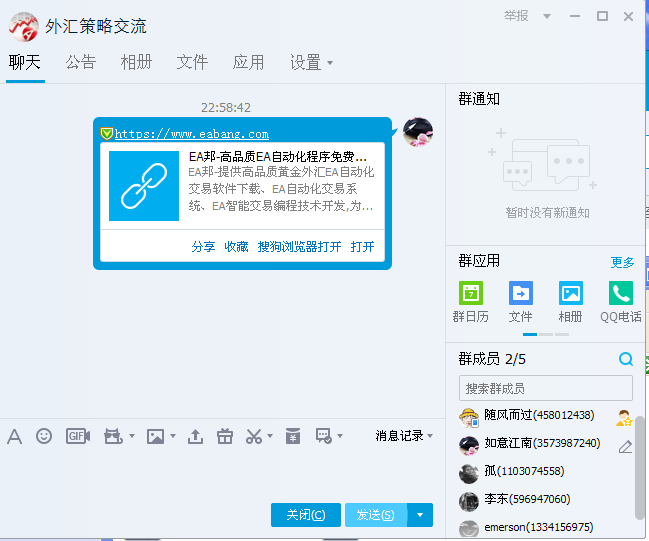The height and width of the screenshot is (541, 649).
Task: Switch to the 相册 tab
Action: coord(136,63)
